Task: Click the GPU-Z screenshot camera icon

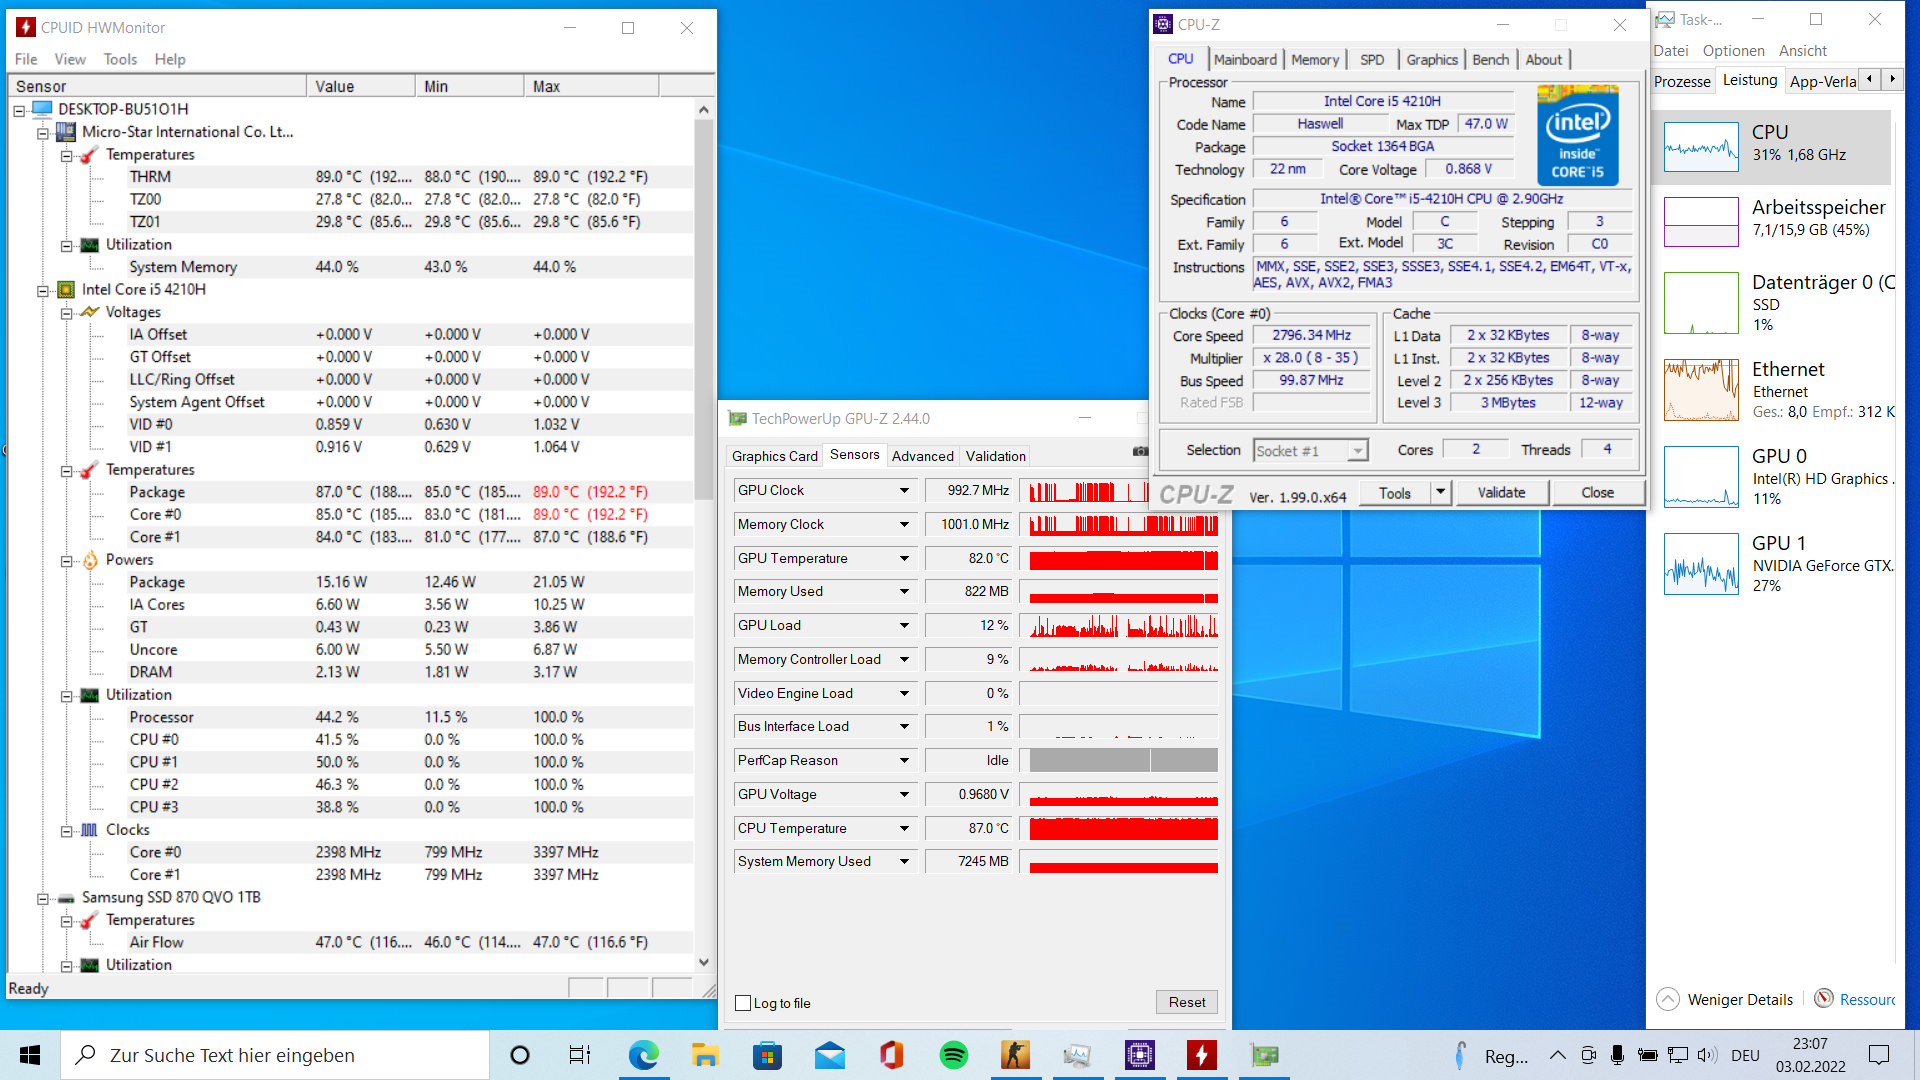Action: point(1139,452)
